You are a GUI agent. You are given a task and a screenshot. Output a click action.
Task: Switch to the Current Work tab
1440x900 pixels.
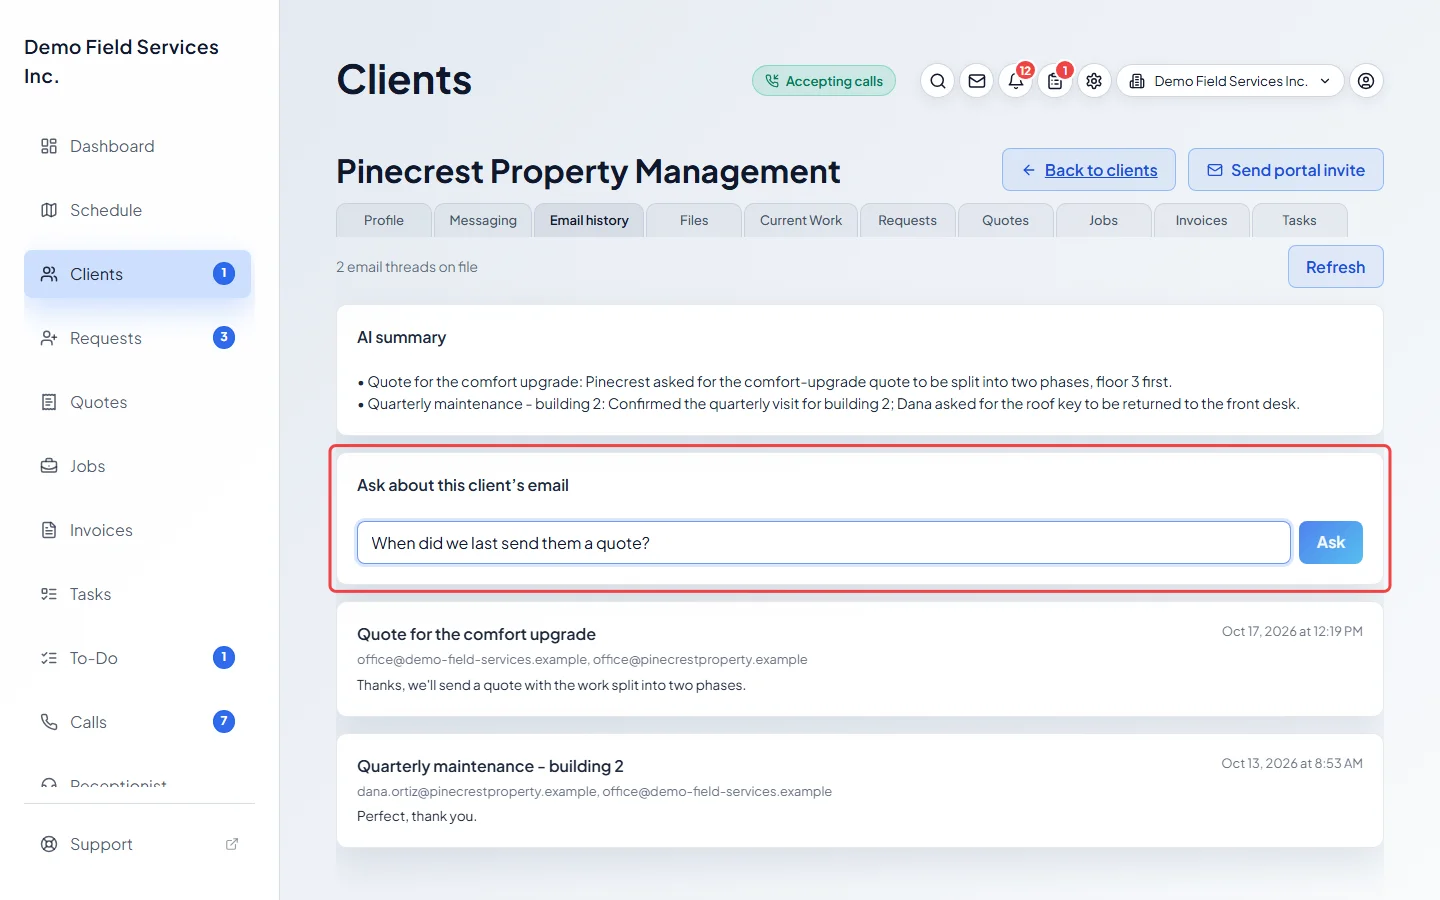(801, 220)
